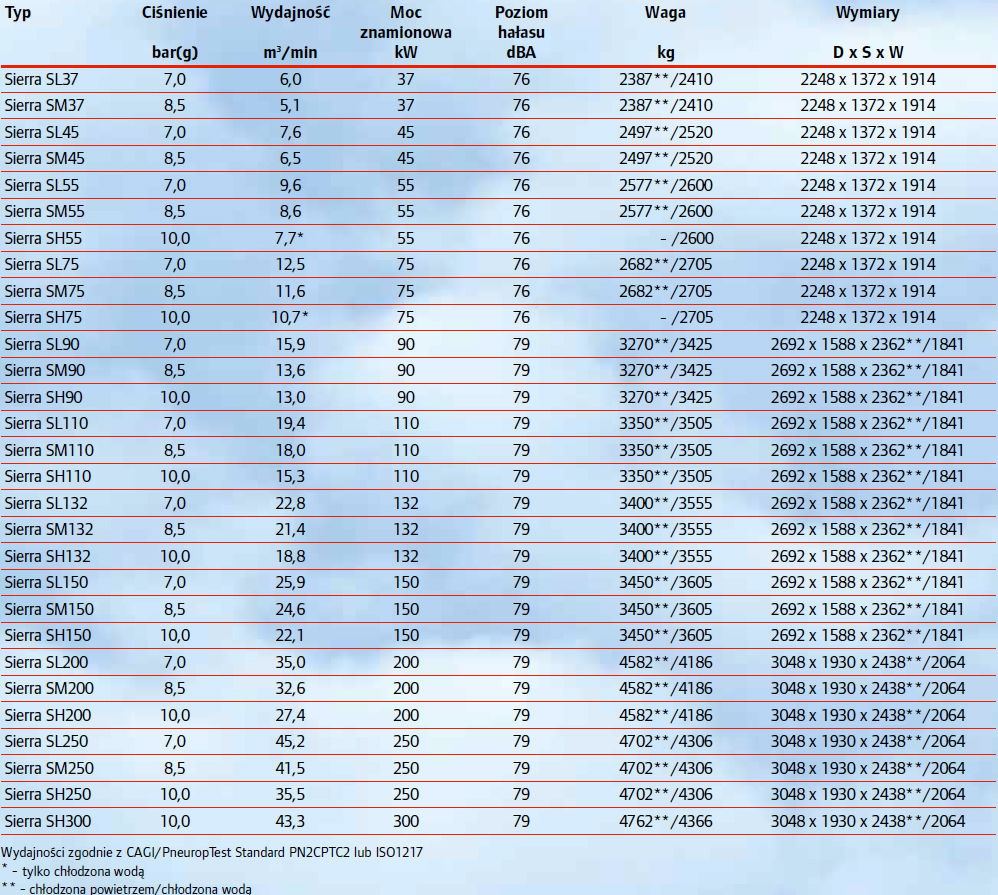Select the flow value '19,4' for Sierra SL110

(290, 423)
